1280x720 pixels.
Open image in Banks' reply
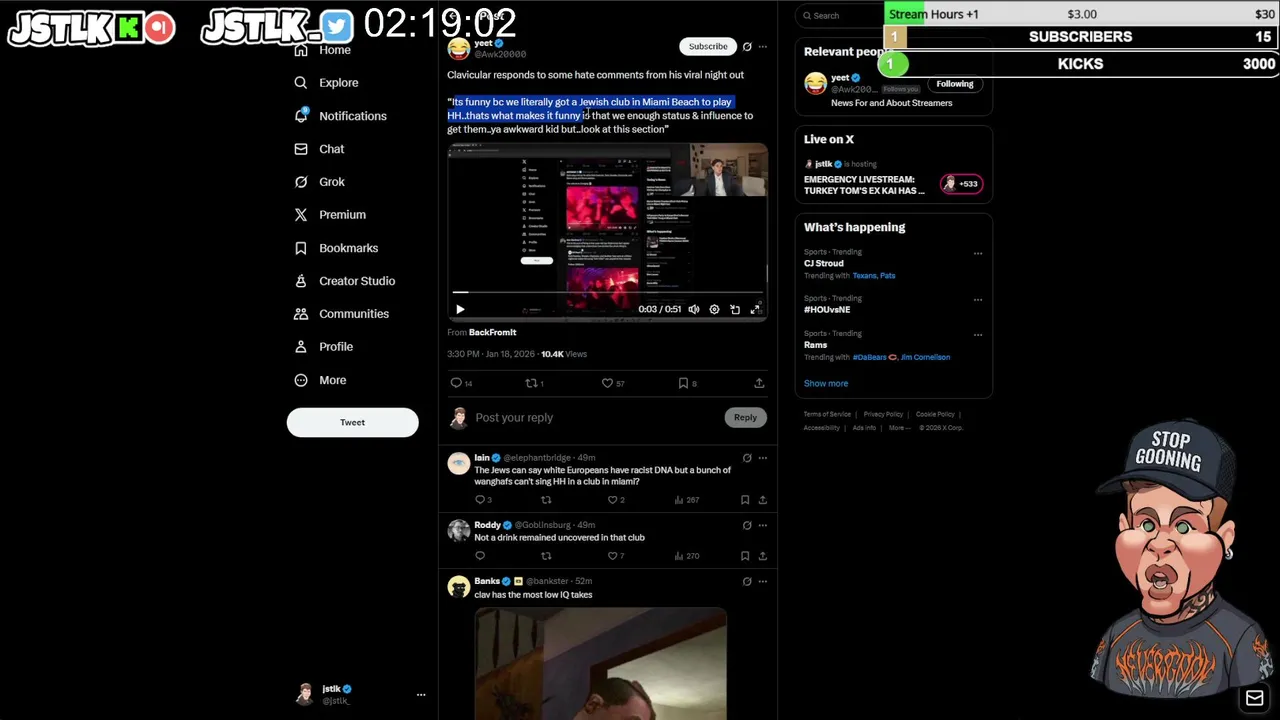click(x=600, y=663)
